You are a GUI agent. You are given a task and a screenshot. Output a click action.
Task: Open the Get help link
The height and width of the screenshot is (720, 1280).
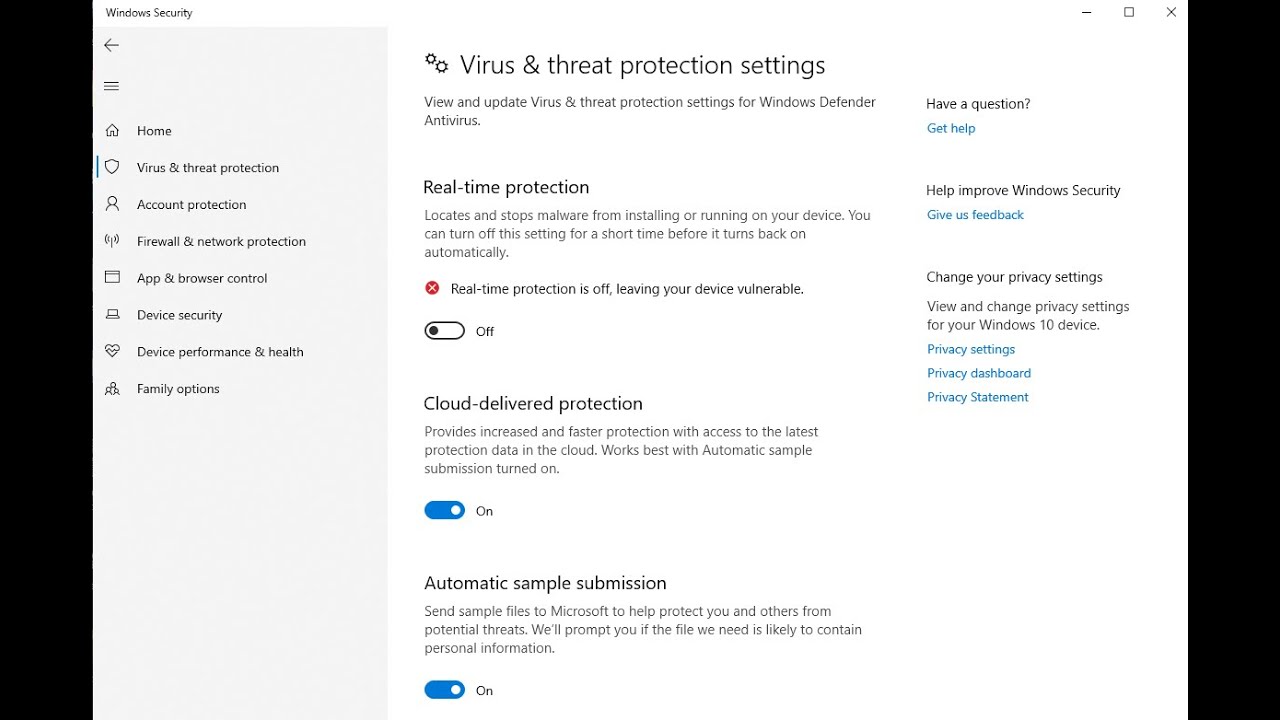[x=950, y=128]
